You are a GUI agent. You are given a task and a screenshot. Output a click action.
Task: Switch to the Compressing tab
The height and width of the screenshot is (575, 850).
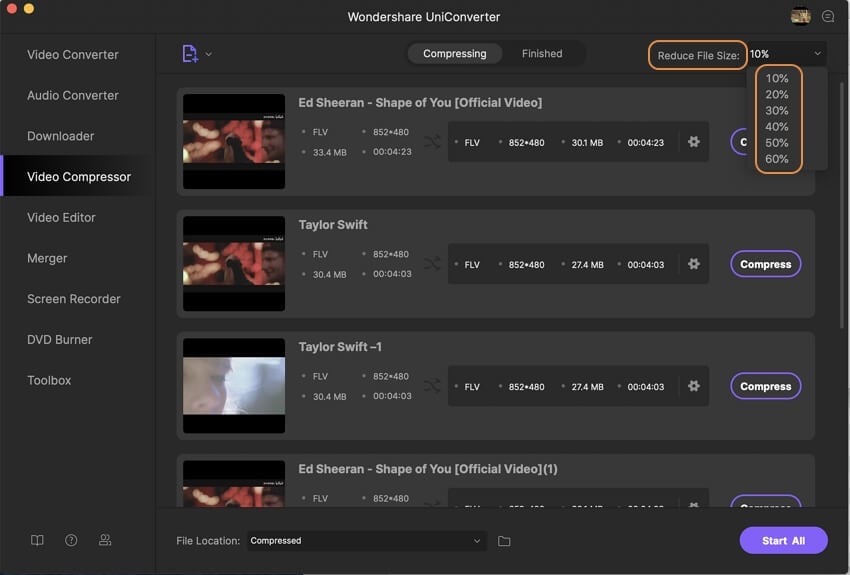(455, 54)
